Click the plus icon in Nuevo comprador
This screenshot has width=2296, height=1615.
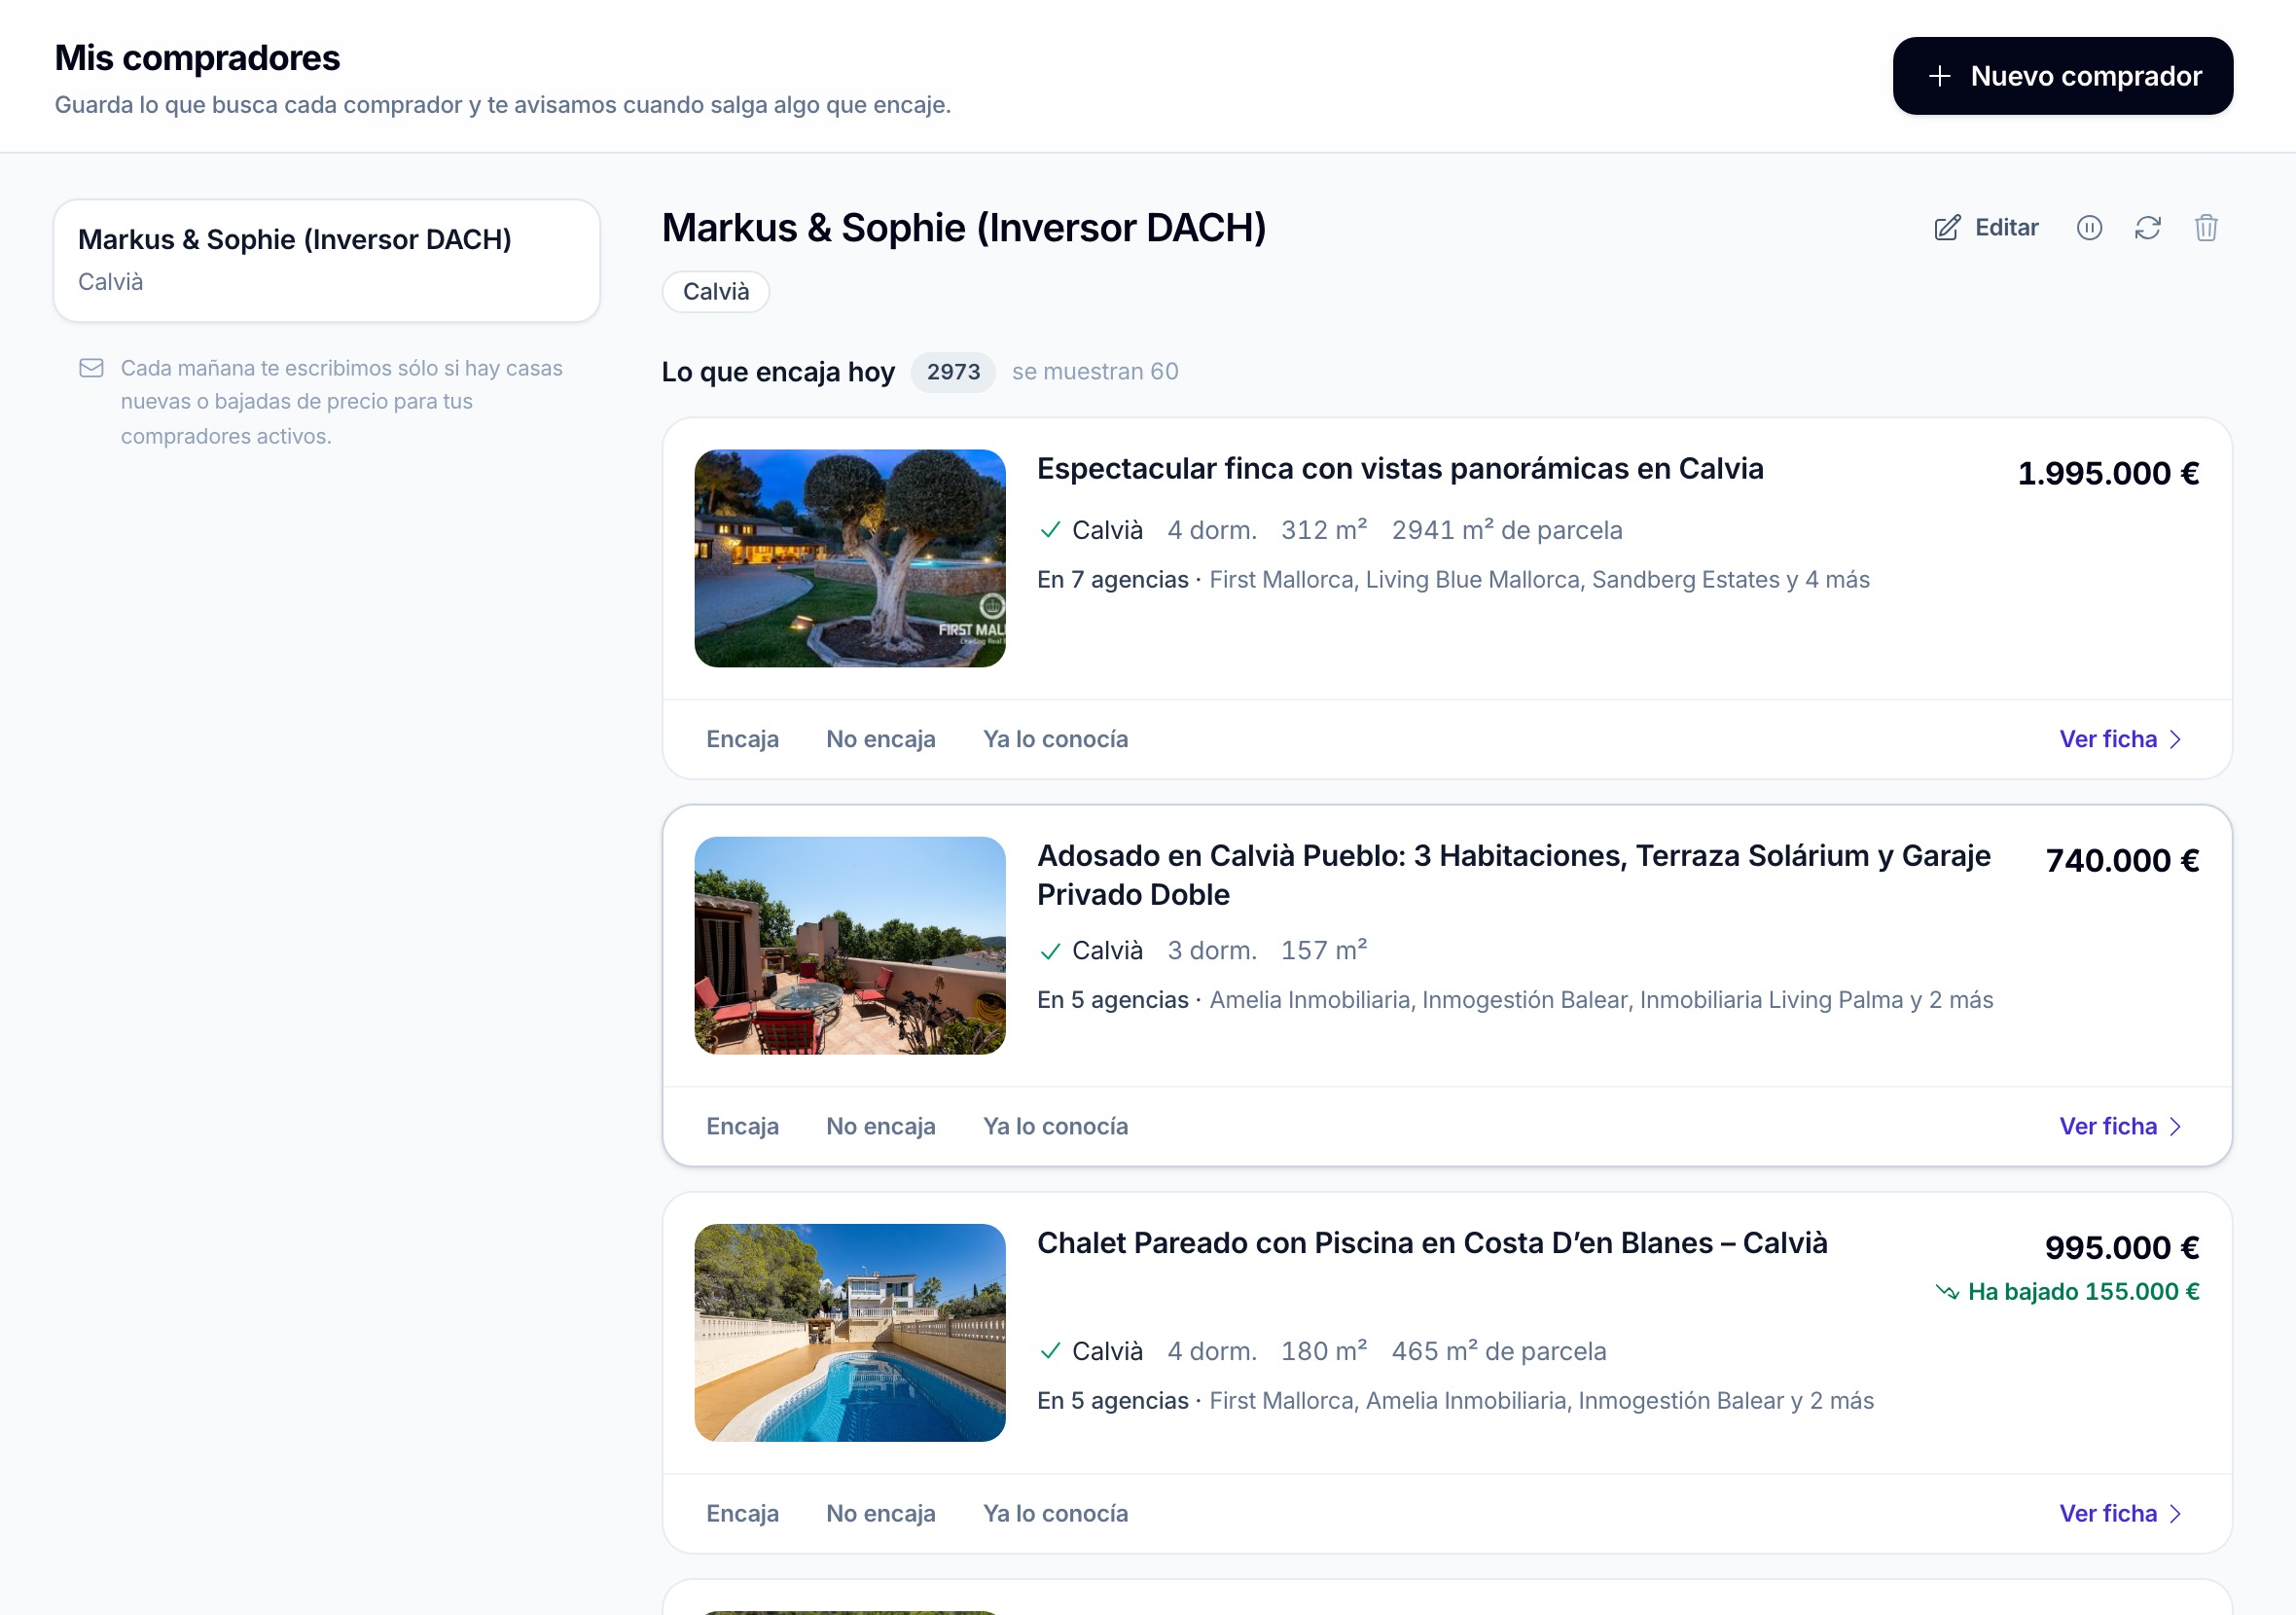1939,76
